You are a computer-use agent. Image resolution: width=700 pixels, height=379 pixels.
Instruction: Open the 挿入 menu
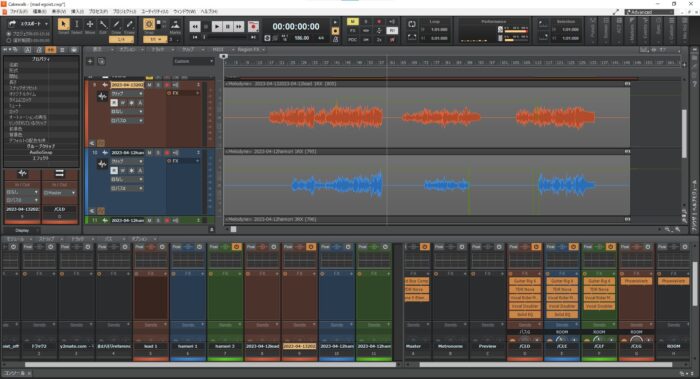tap(77, 11)
